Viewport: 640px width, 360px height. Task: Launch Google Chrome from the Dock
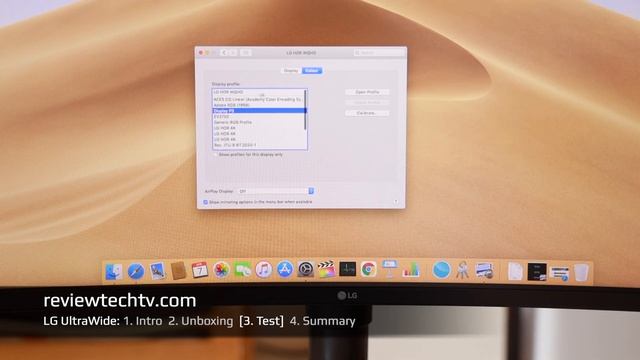[x=368, y=269]
